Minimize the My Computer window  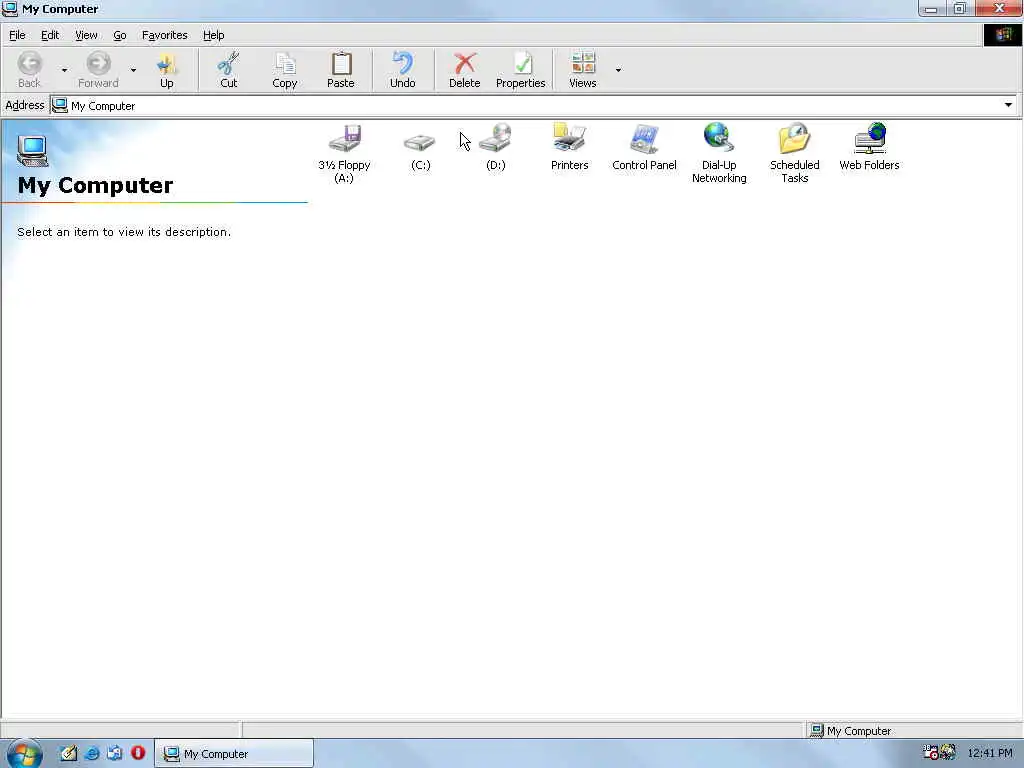point(932,8)
